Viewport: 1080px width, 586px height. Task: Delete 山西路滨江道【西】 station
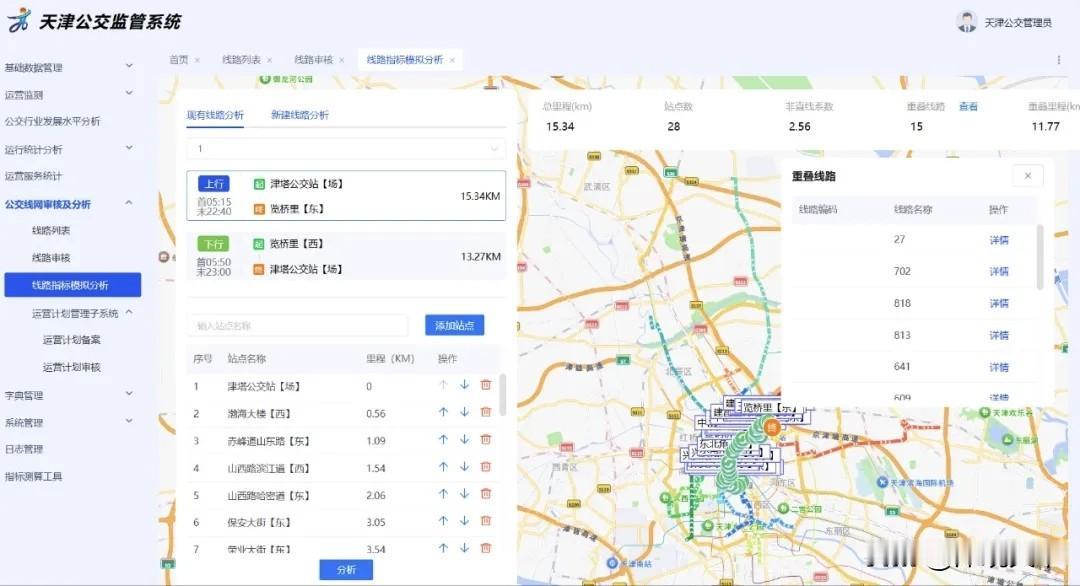coord(486,467)
